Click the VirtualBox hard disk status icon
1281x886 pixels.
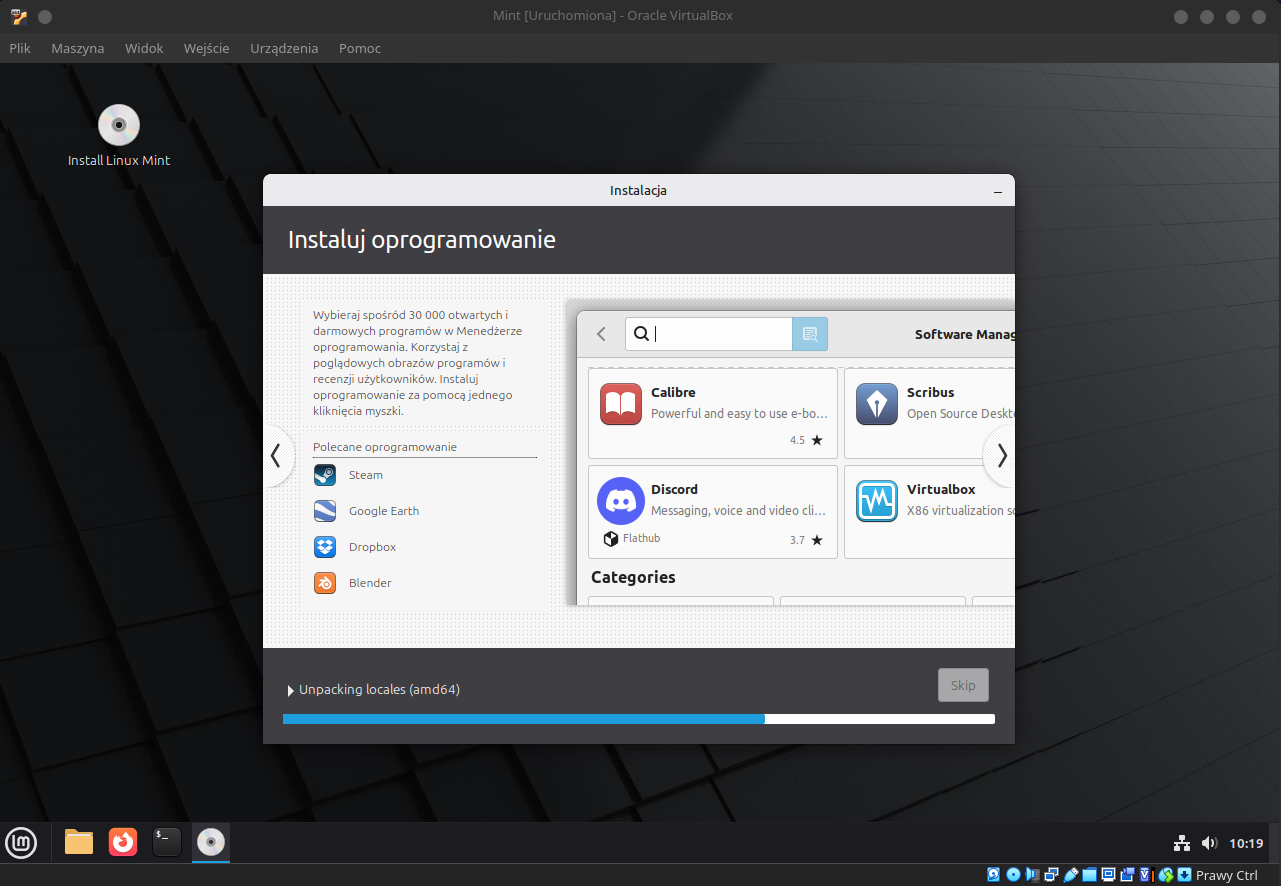[993, 875]
